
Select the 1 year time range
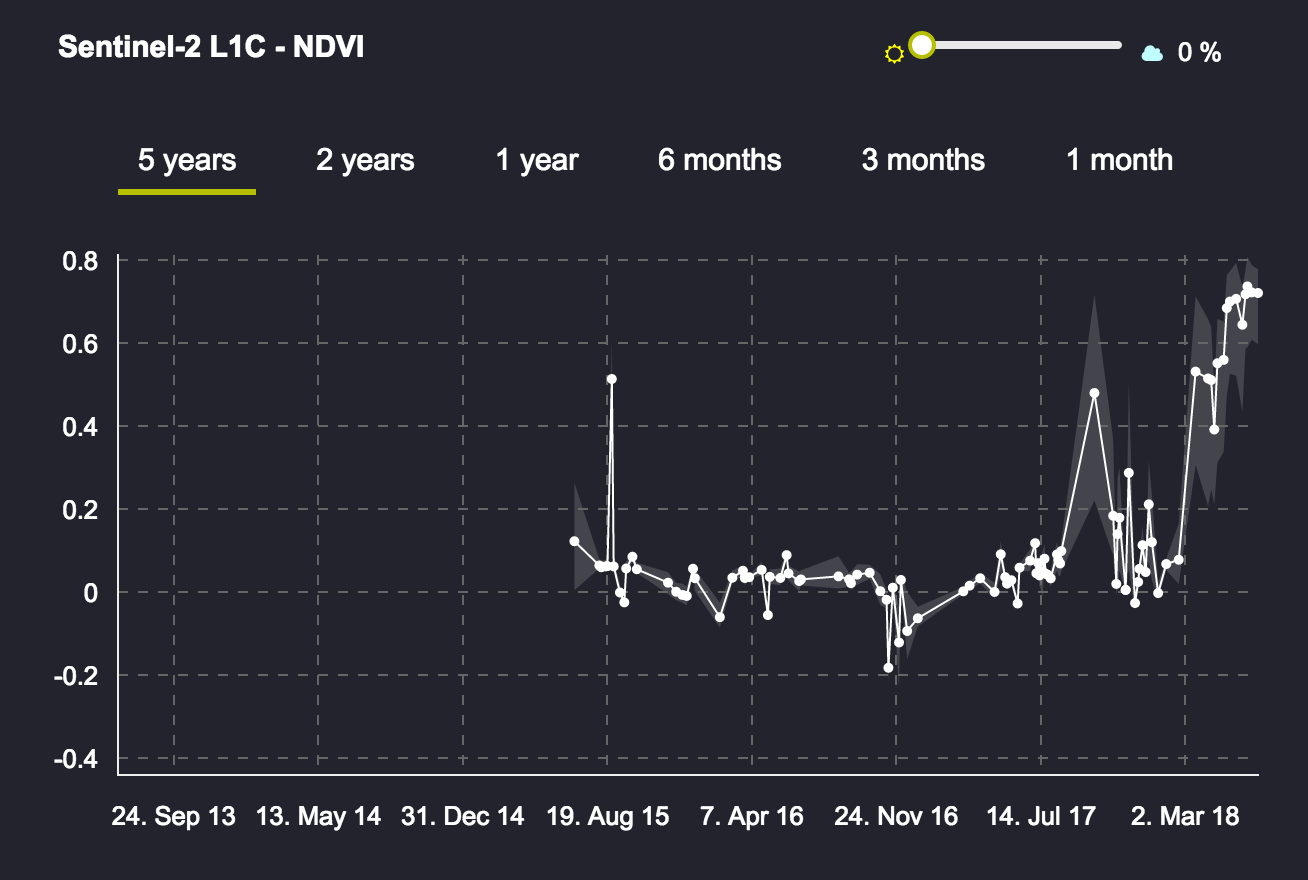(x=537, y=160)
